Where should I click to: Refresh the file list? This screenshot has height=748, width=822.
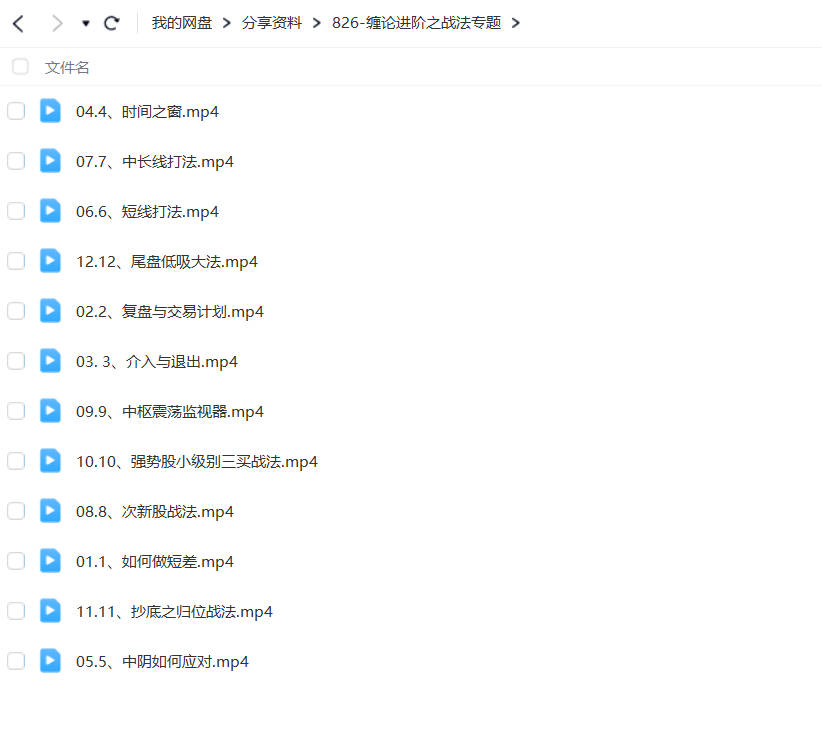coord(111,23)
